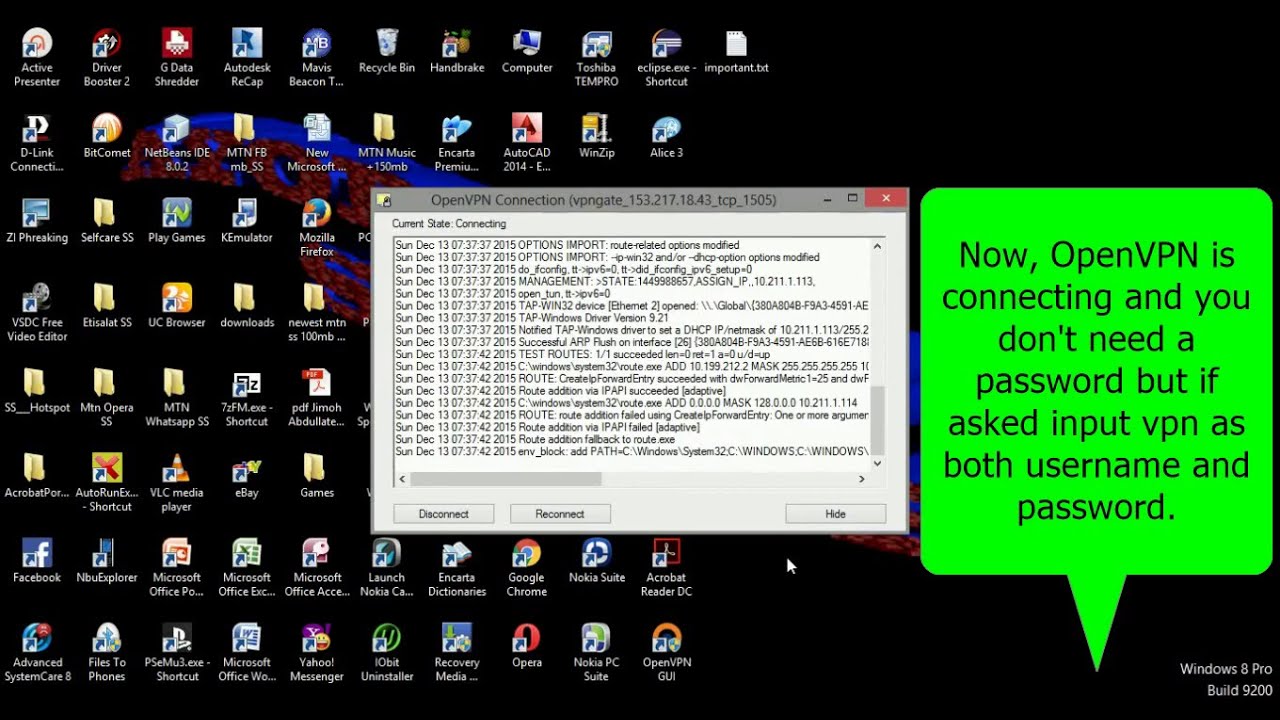This screenshot has height=720, width=1280.
Task: Click log's horizontal scrollbar right arrow
Action: [x=861, y=480]
